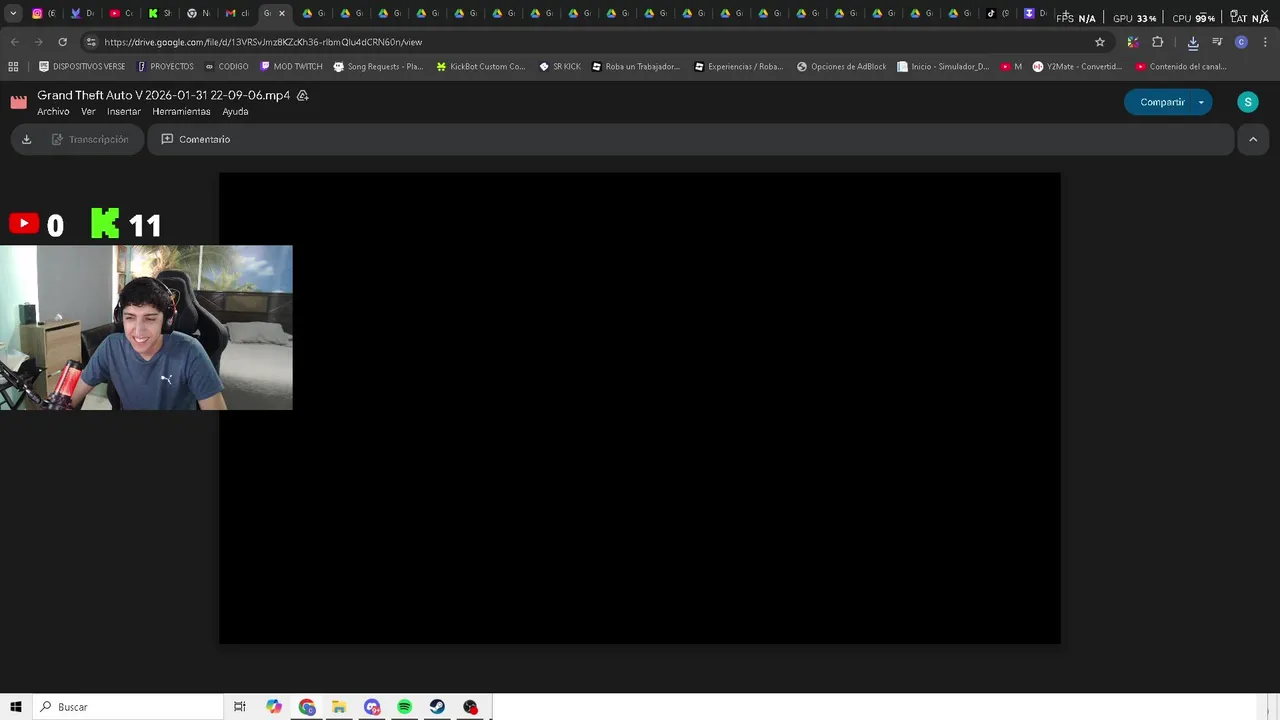1280x720 pixels.
Task: Open Song Requests bookmark
Action: click(x=378, y=67)
